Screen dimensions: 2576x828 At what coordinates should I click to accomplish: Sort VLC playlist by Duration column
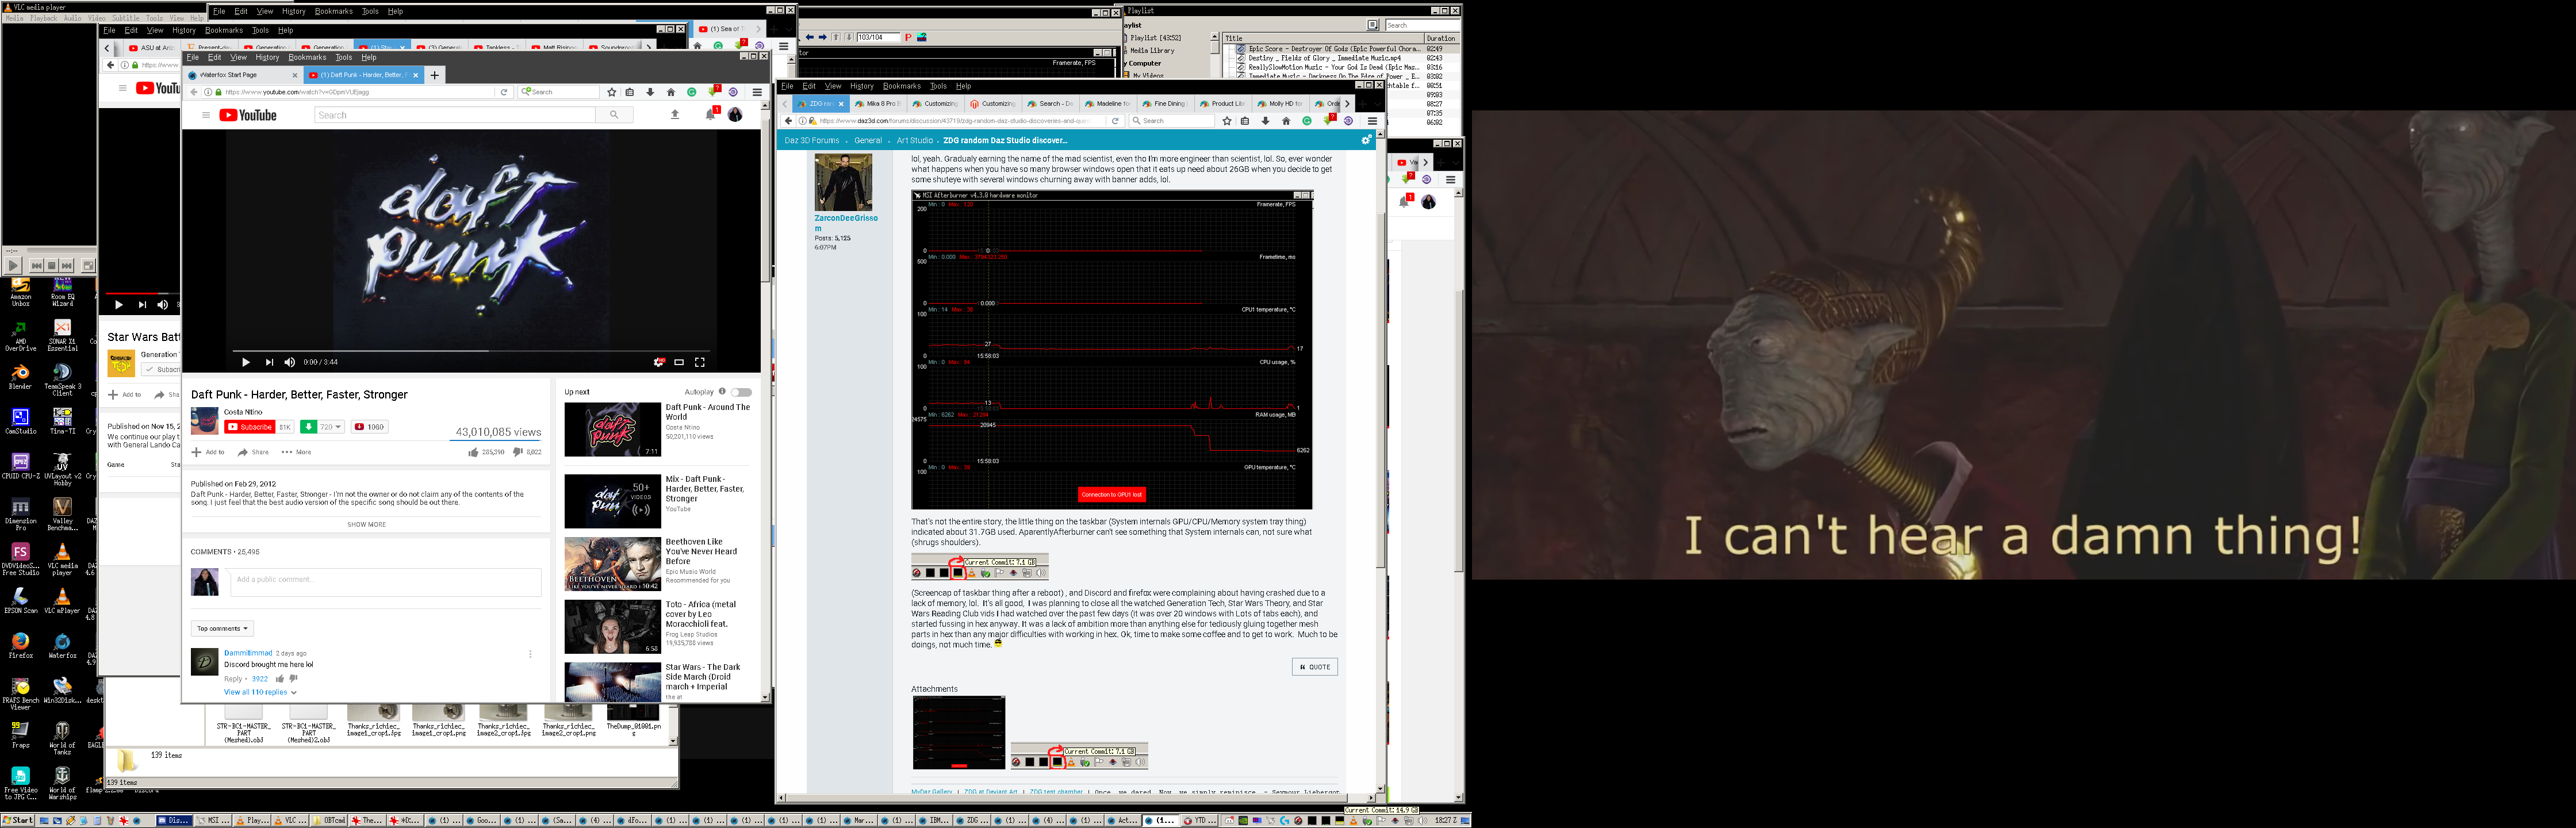coord(1441,38)
